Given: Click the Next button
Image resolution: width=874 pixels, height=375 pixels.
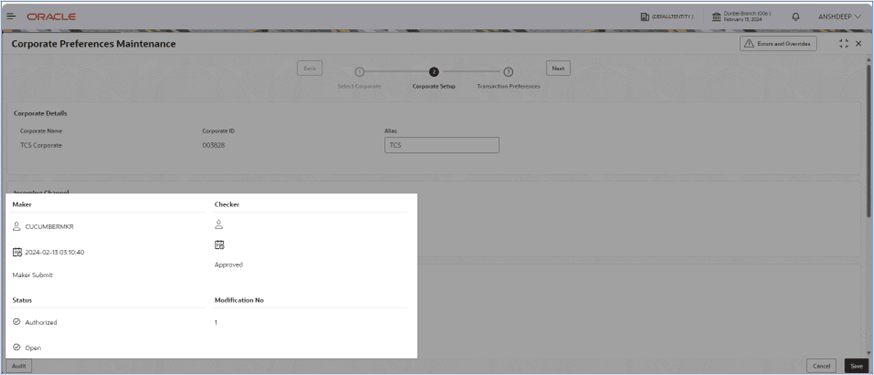Looking at the screenshot, I should point(558,68).
